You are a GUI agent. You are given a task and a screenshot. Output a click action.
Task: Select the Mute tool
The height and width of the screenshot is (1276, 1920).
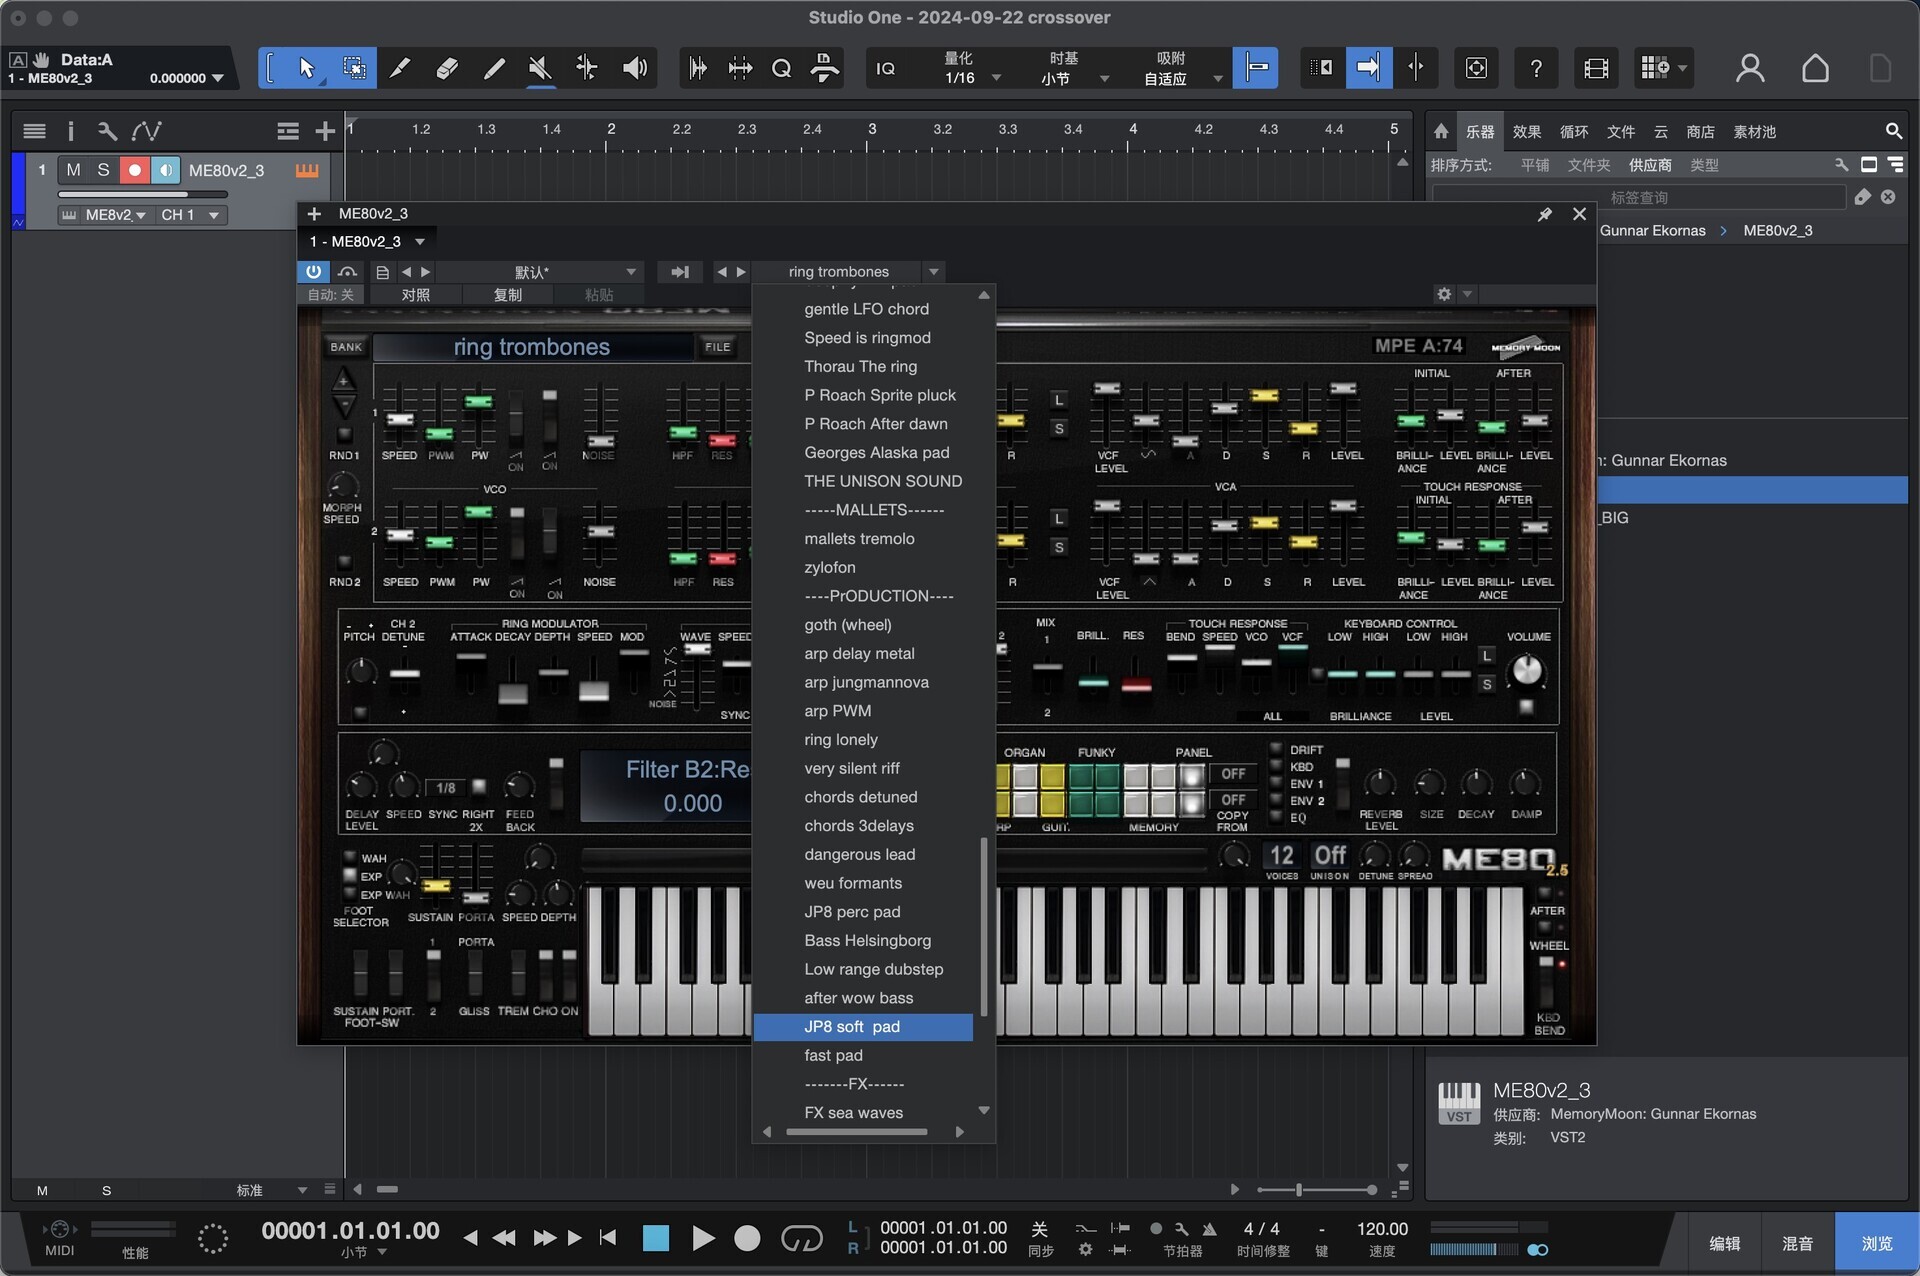click(540, 68)
